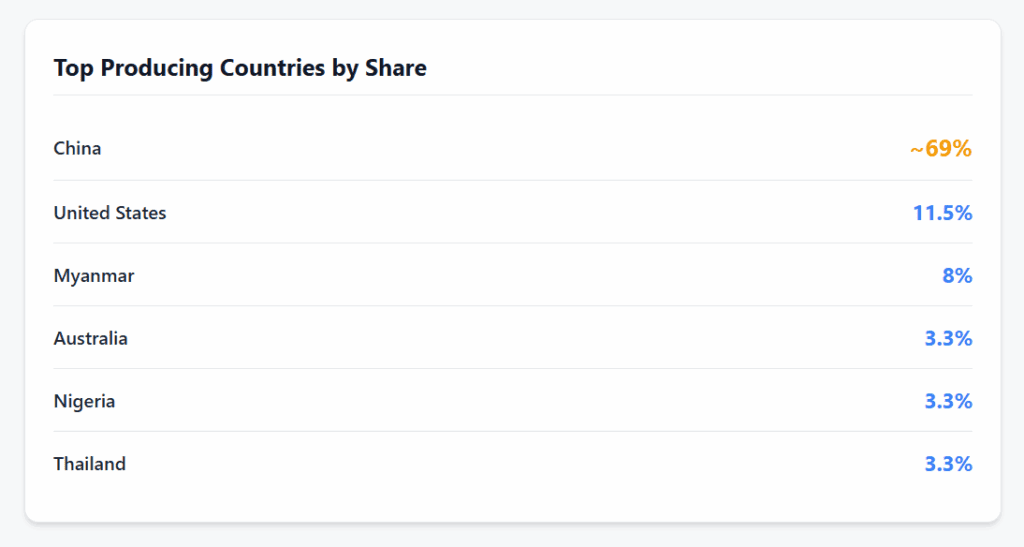The width and height of the screenshot is (1024, 547).
Task: Click the 8% share value
Action: point(957,276)
